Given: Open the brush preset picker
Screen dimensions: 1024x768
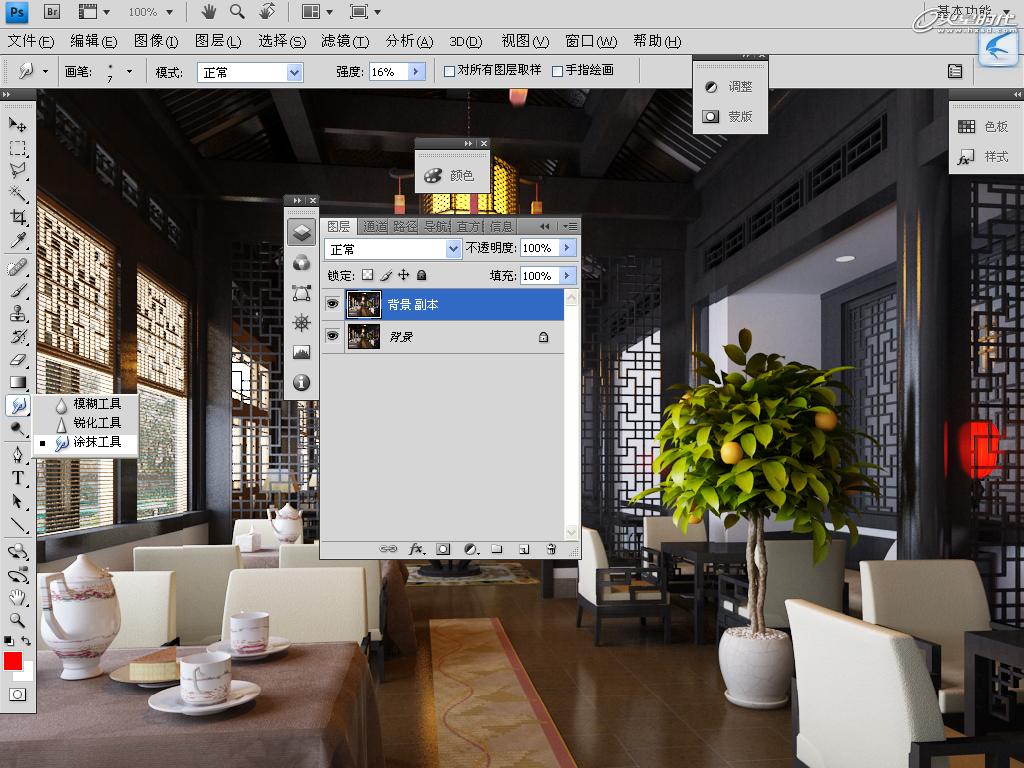Looking at the screenshot, I should (x=129, y=71).
